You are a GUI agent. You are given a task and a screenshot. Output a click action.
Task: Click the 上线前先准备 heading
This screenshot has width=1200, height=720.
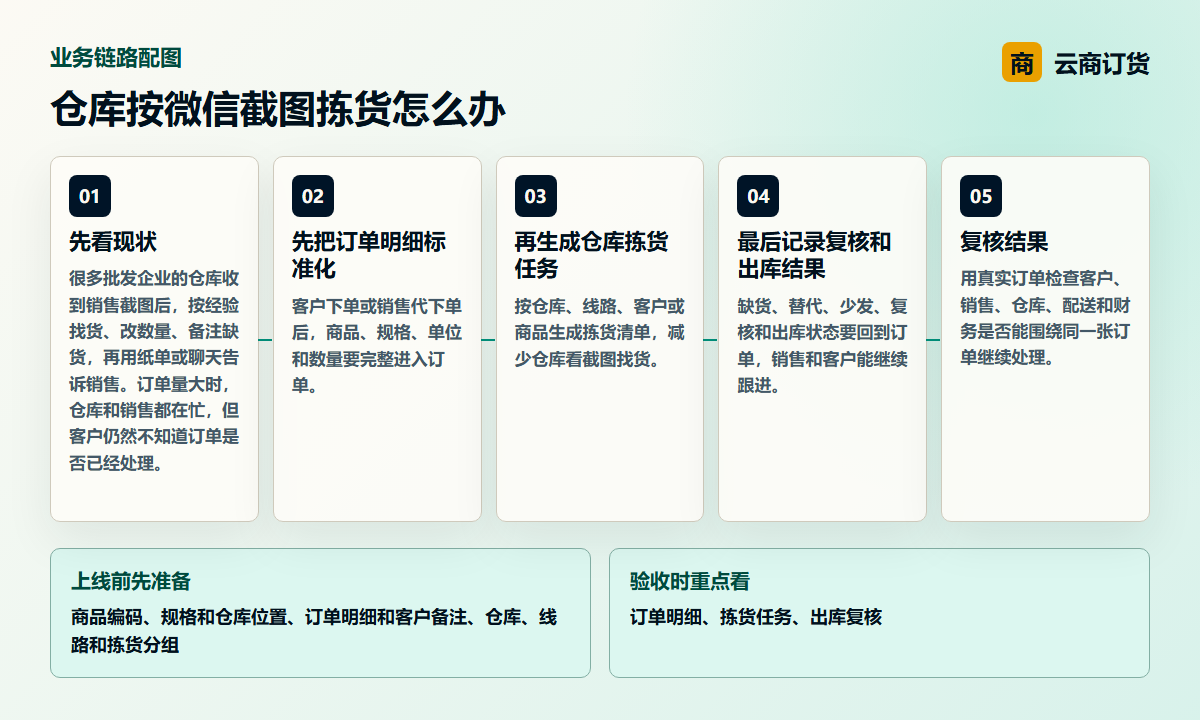[x=131, y=582]
